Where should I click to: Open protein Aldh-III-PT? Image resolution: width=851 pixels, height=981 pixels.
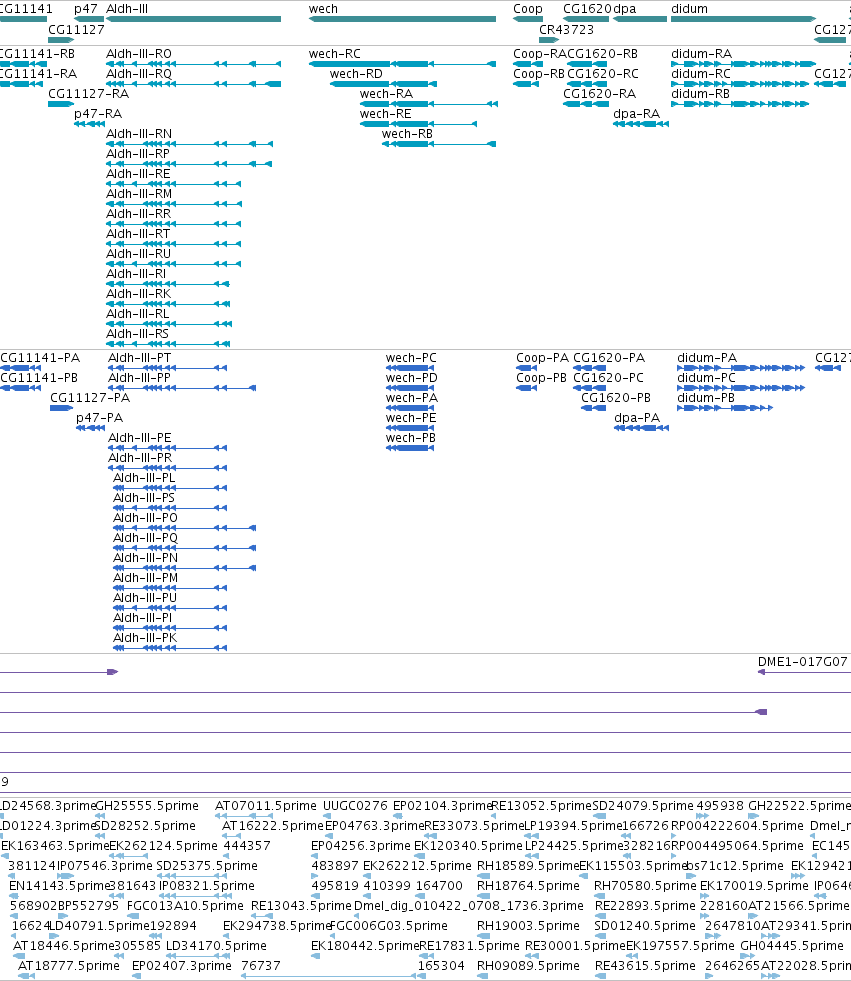(140, 358)
